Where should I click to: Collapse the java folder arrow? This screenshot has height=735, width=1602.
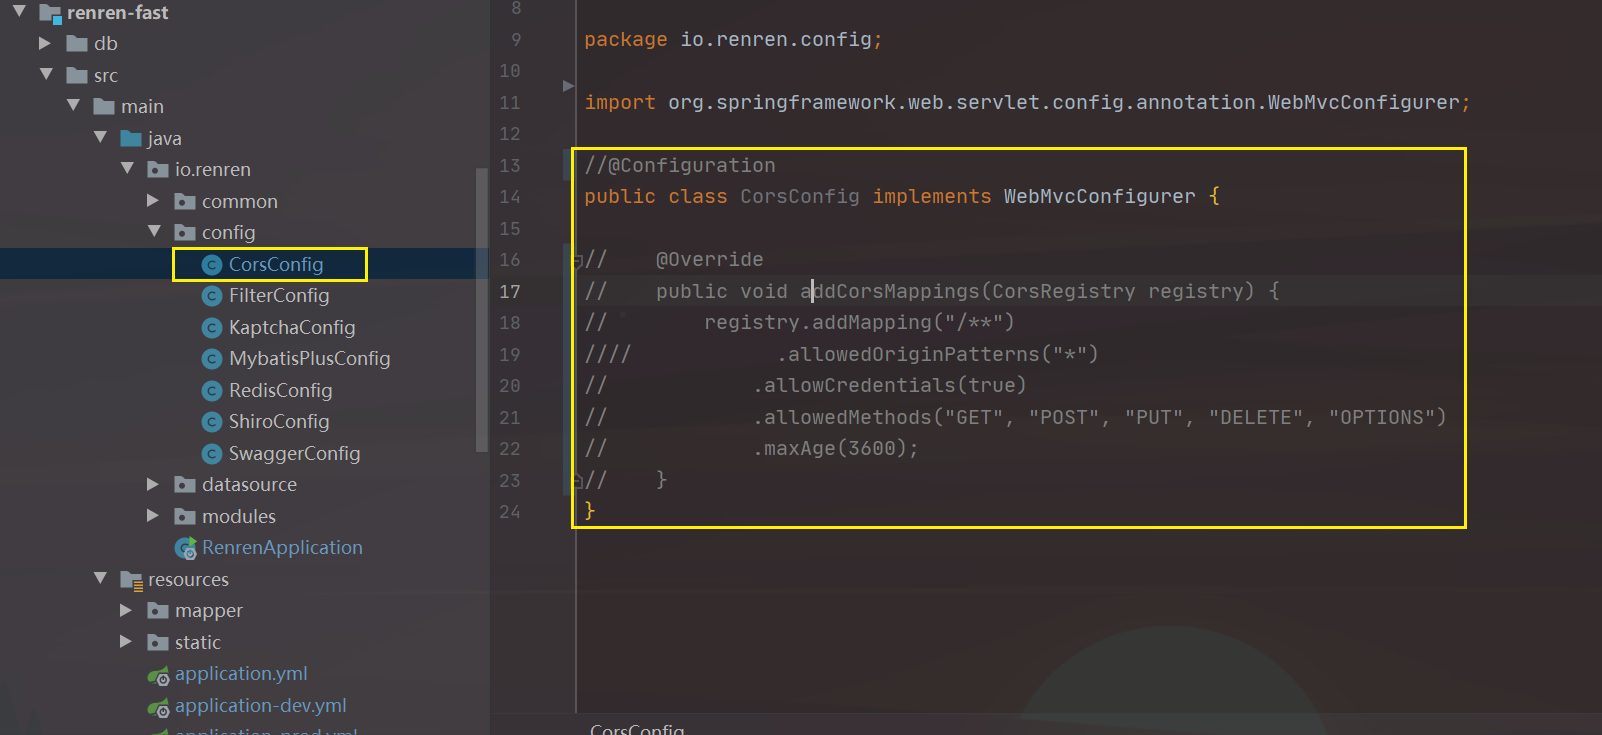click(100, 137)
